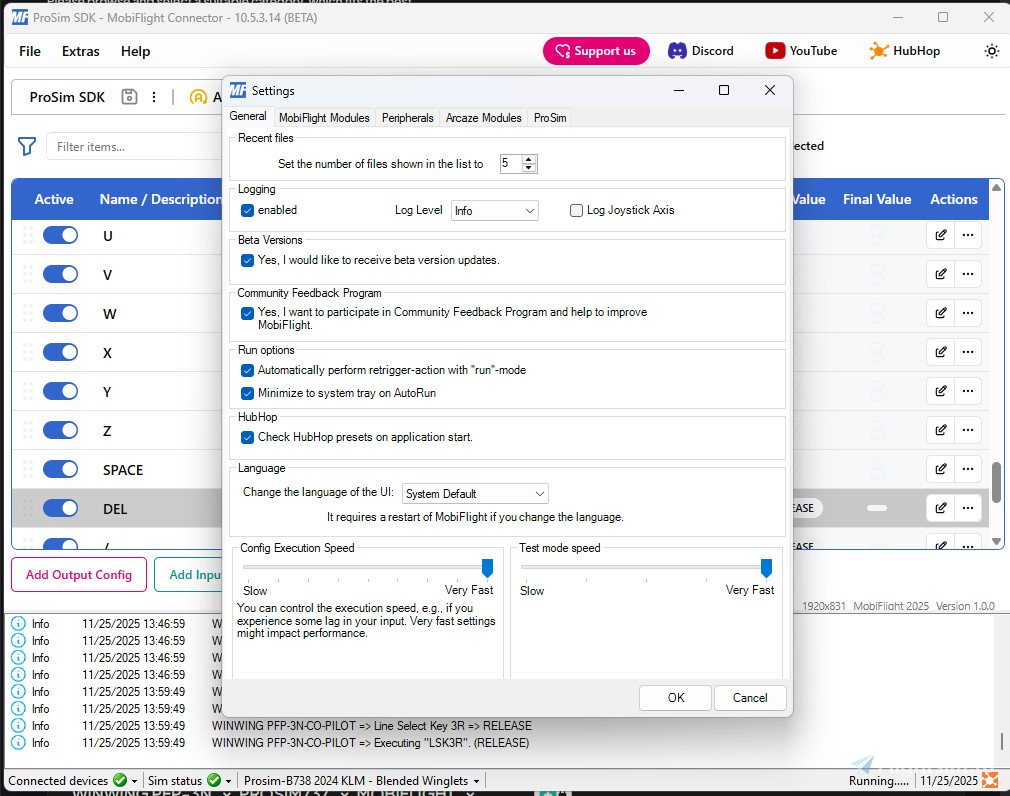1010x796 pixels.
Task: Click the OK button in Settings
Action: pyautogui.click(x=676, y=698)
